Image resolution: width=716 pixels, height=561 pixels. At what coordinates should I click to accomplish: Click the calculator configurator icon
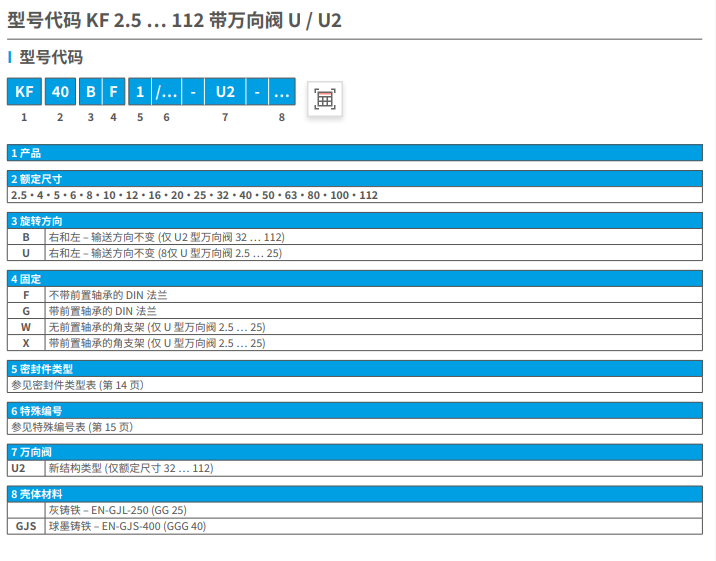click(325, 98)
